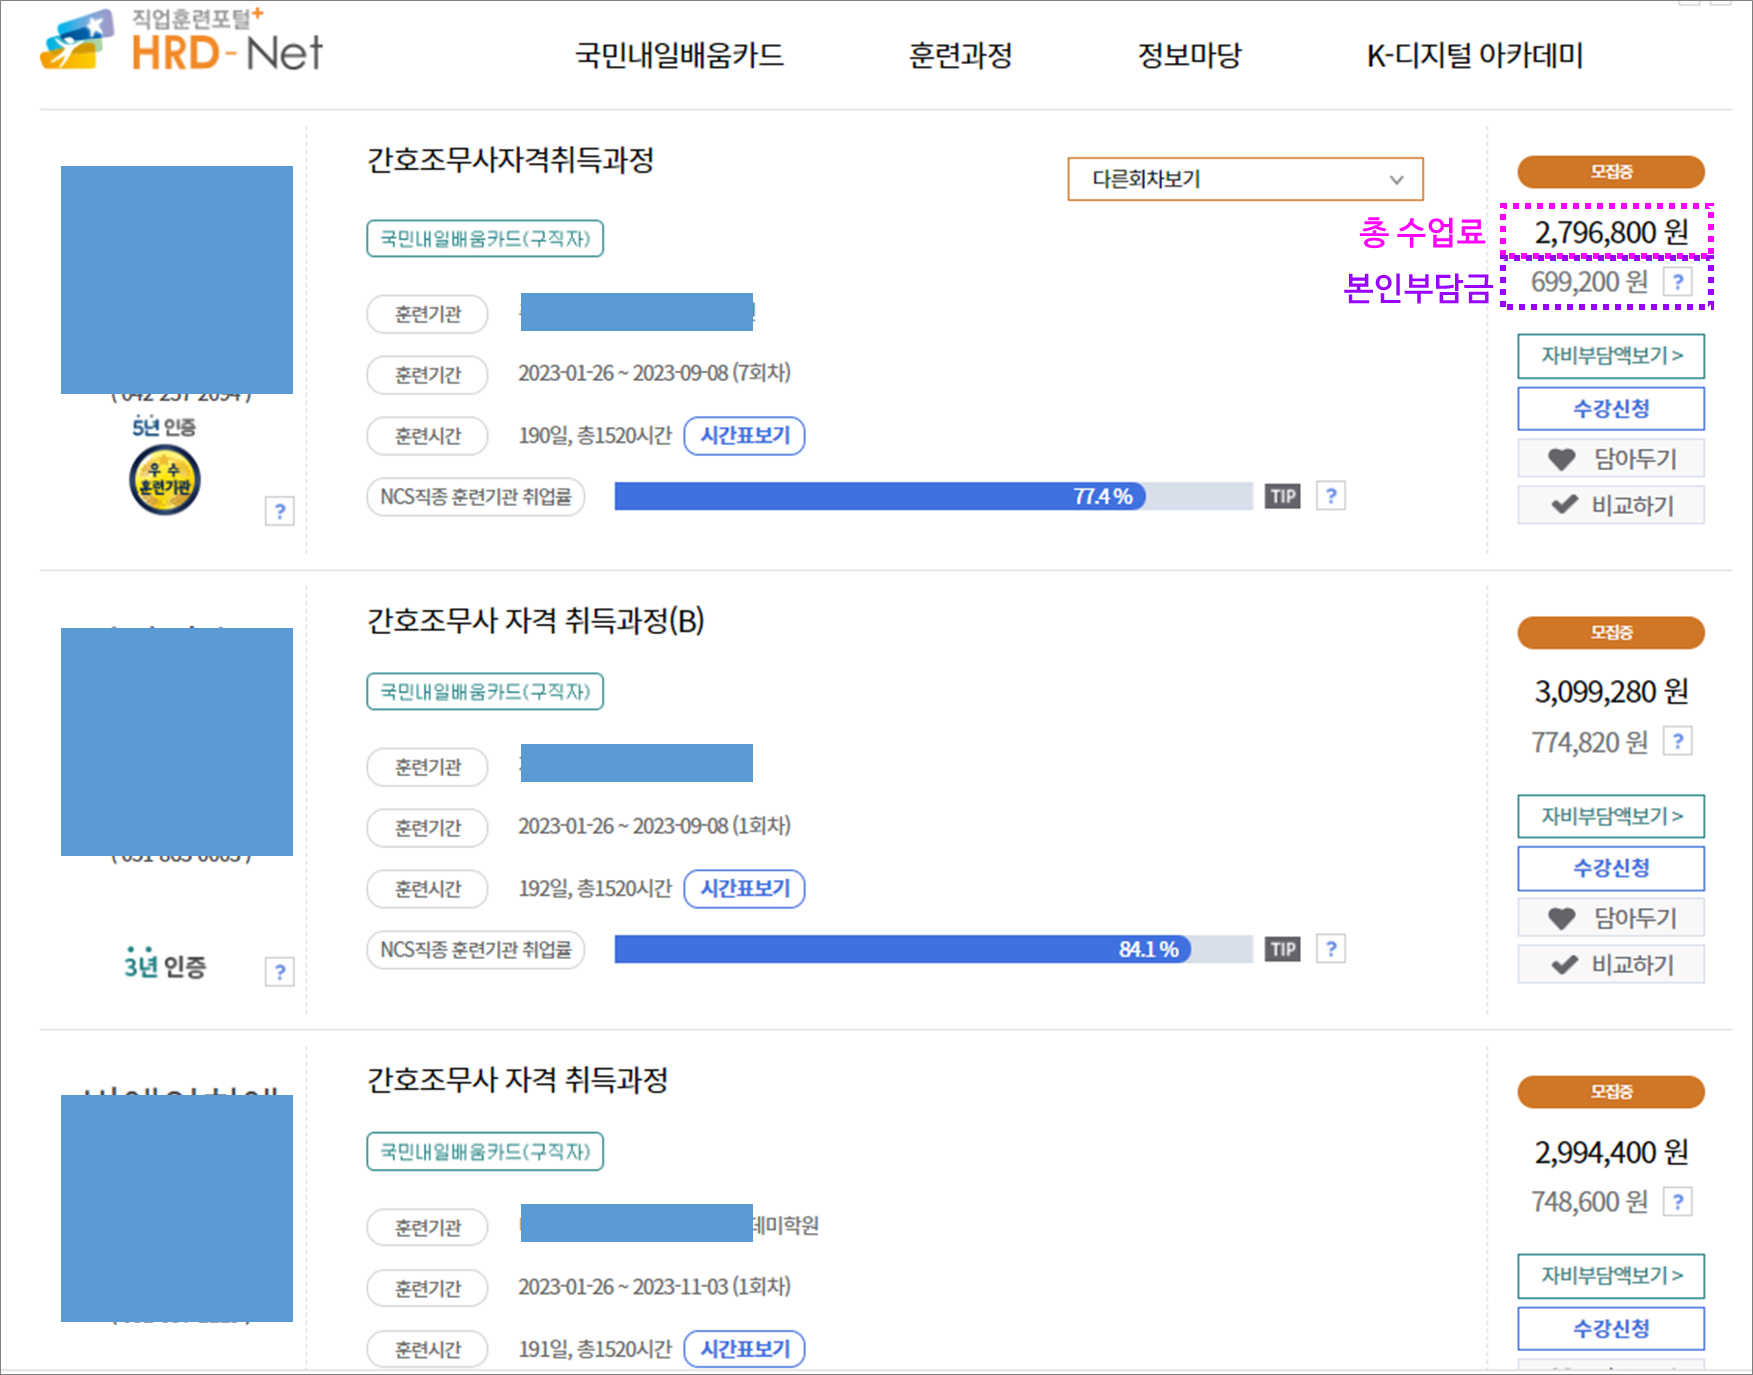Open 자비부담액보기 on the third course
The width and height of the screenshot is (1753, 1375).
[1610, 1276]
